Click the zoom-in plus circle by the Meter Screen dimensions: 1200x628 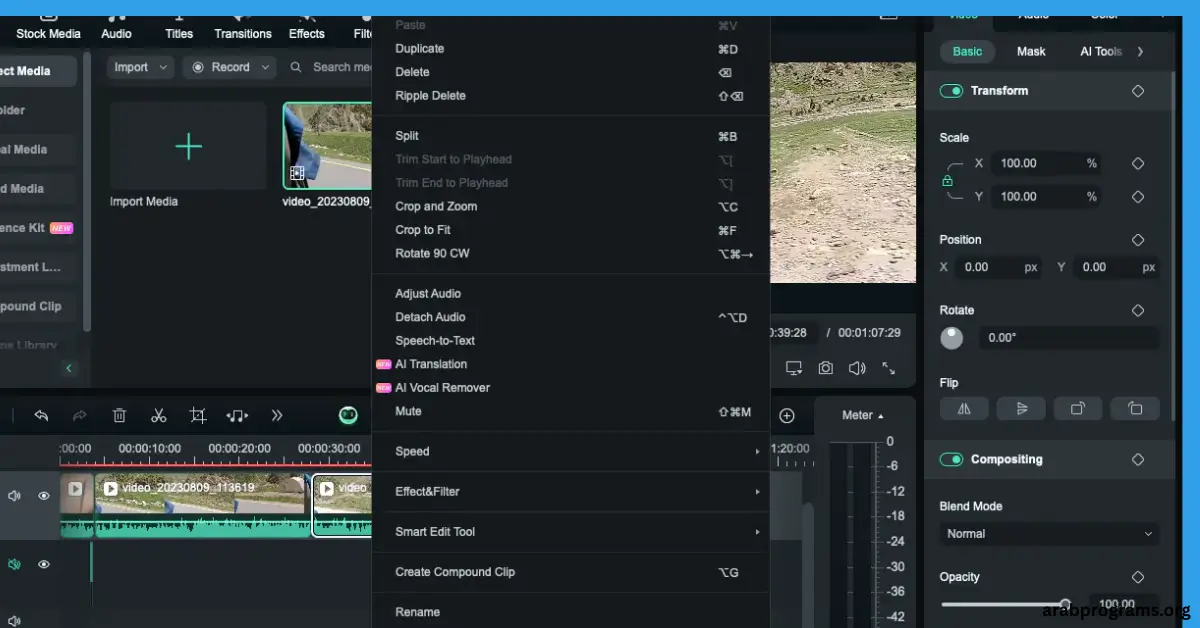(787, 415)
